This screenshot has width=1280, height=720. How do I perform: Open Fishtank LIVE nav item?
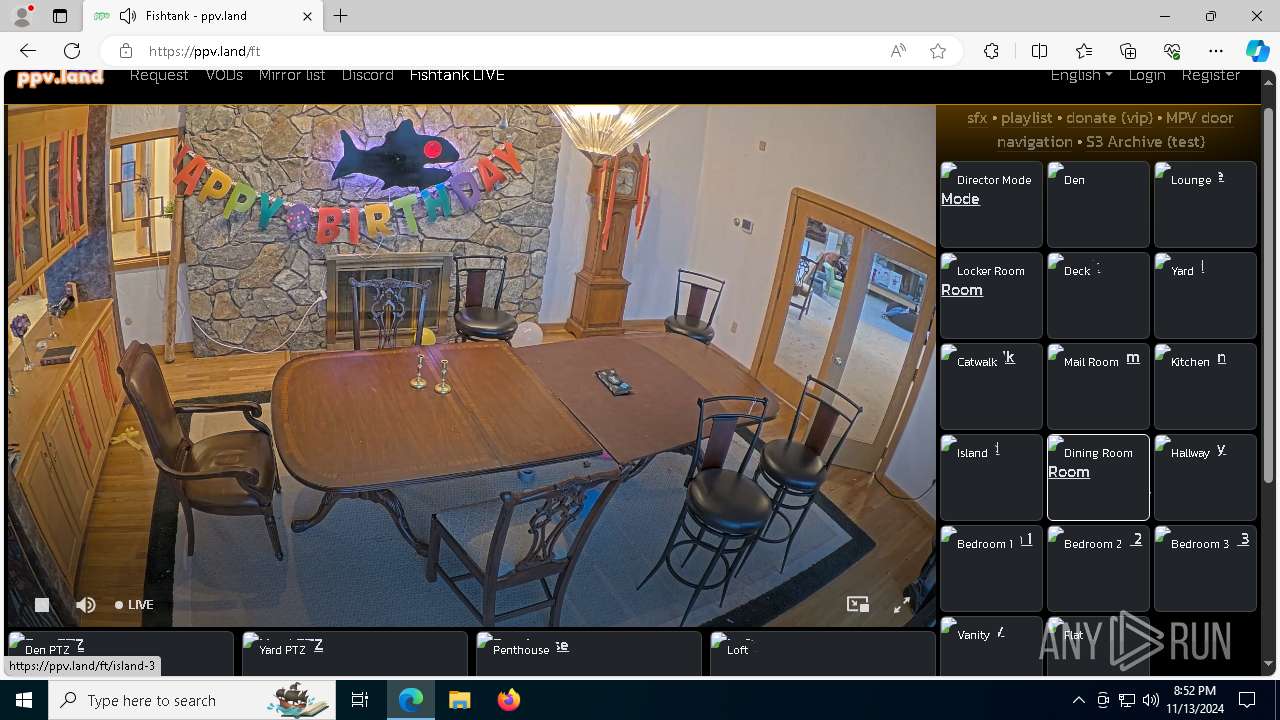click(457, 75)
